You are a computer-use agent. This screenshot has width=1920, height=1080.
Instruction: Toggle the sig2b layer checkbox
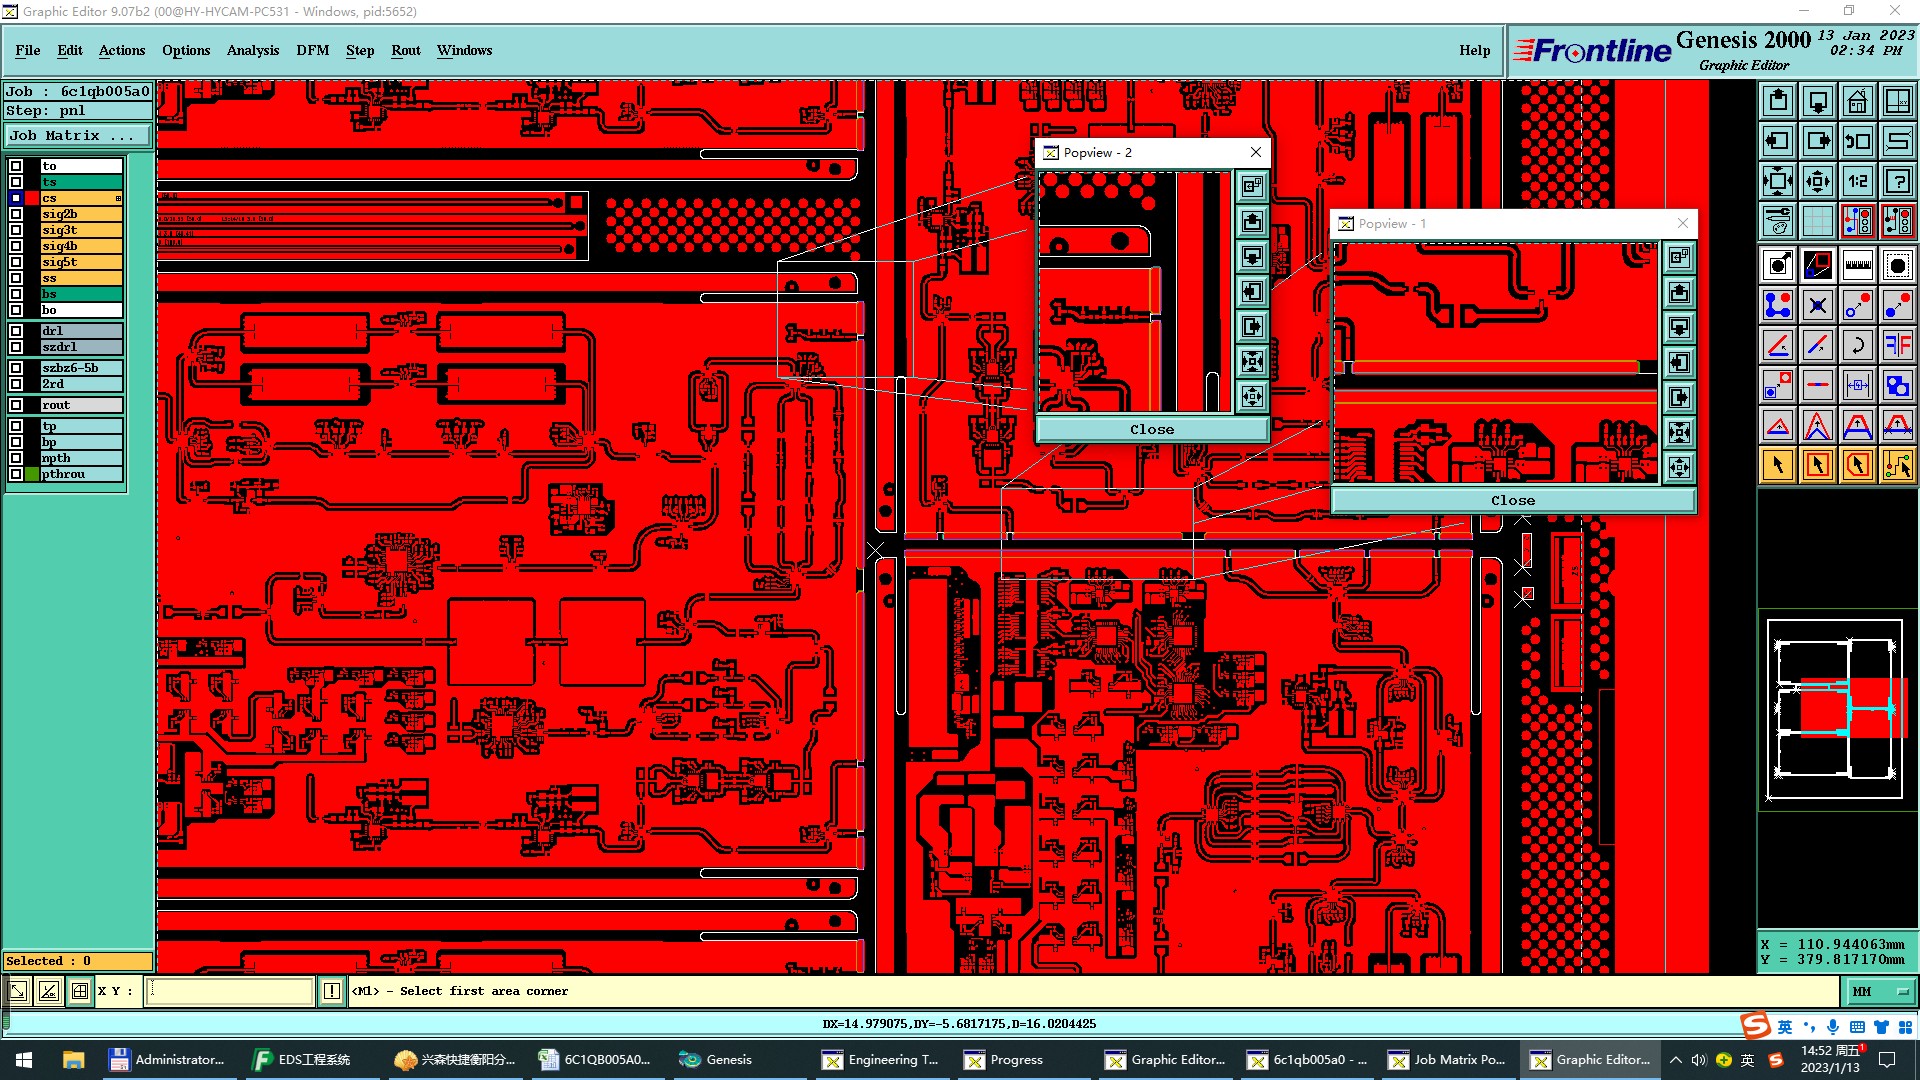(x=16, y=214)
